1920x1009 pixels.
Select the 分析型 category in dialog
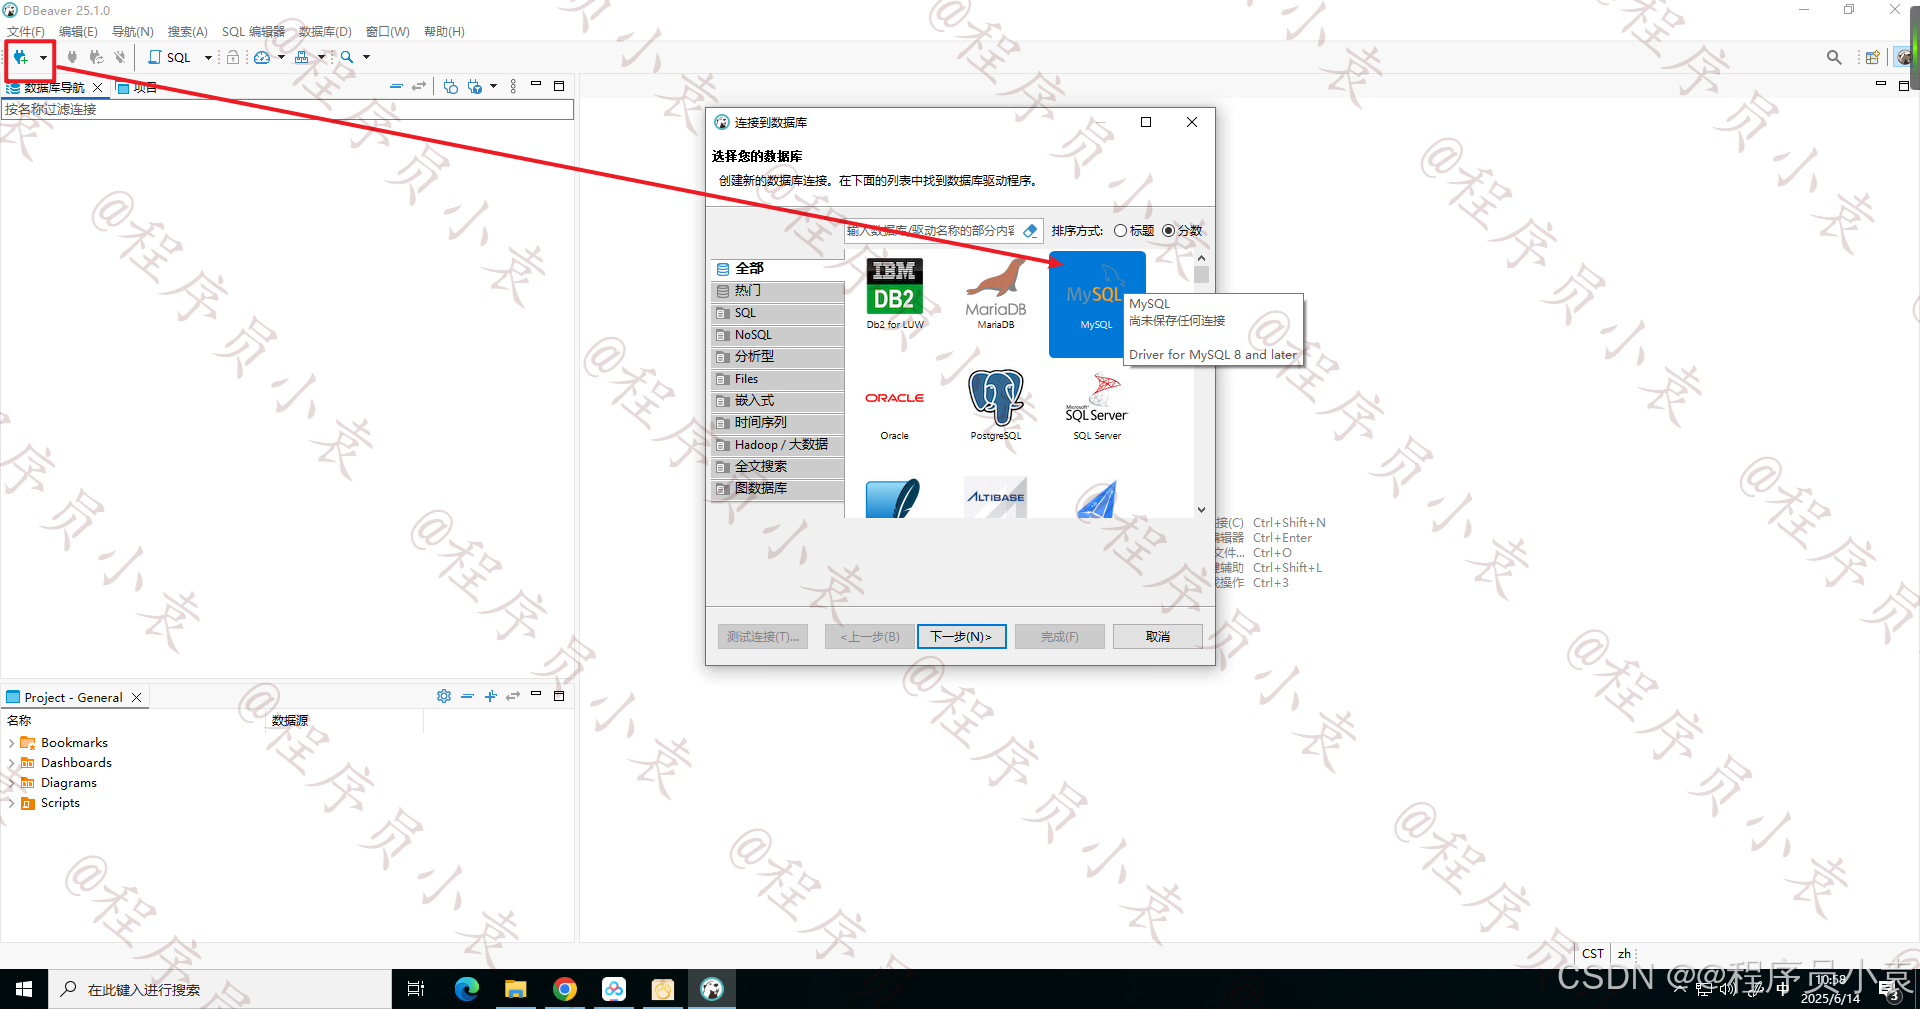coord(778,357)
